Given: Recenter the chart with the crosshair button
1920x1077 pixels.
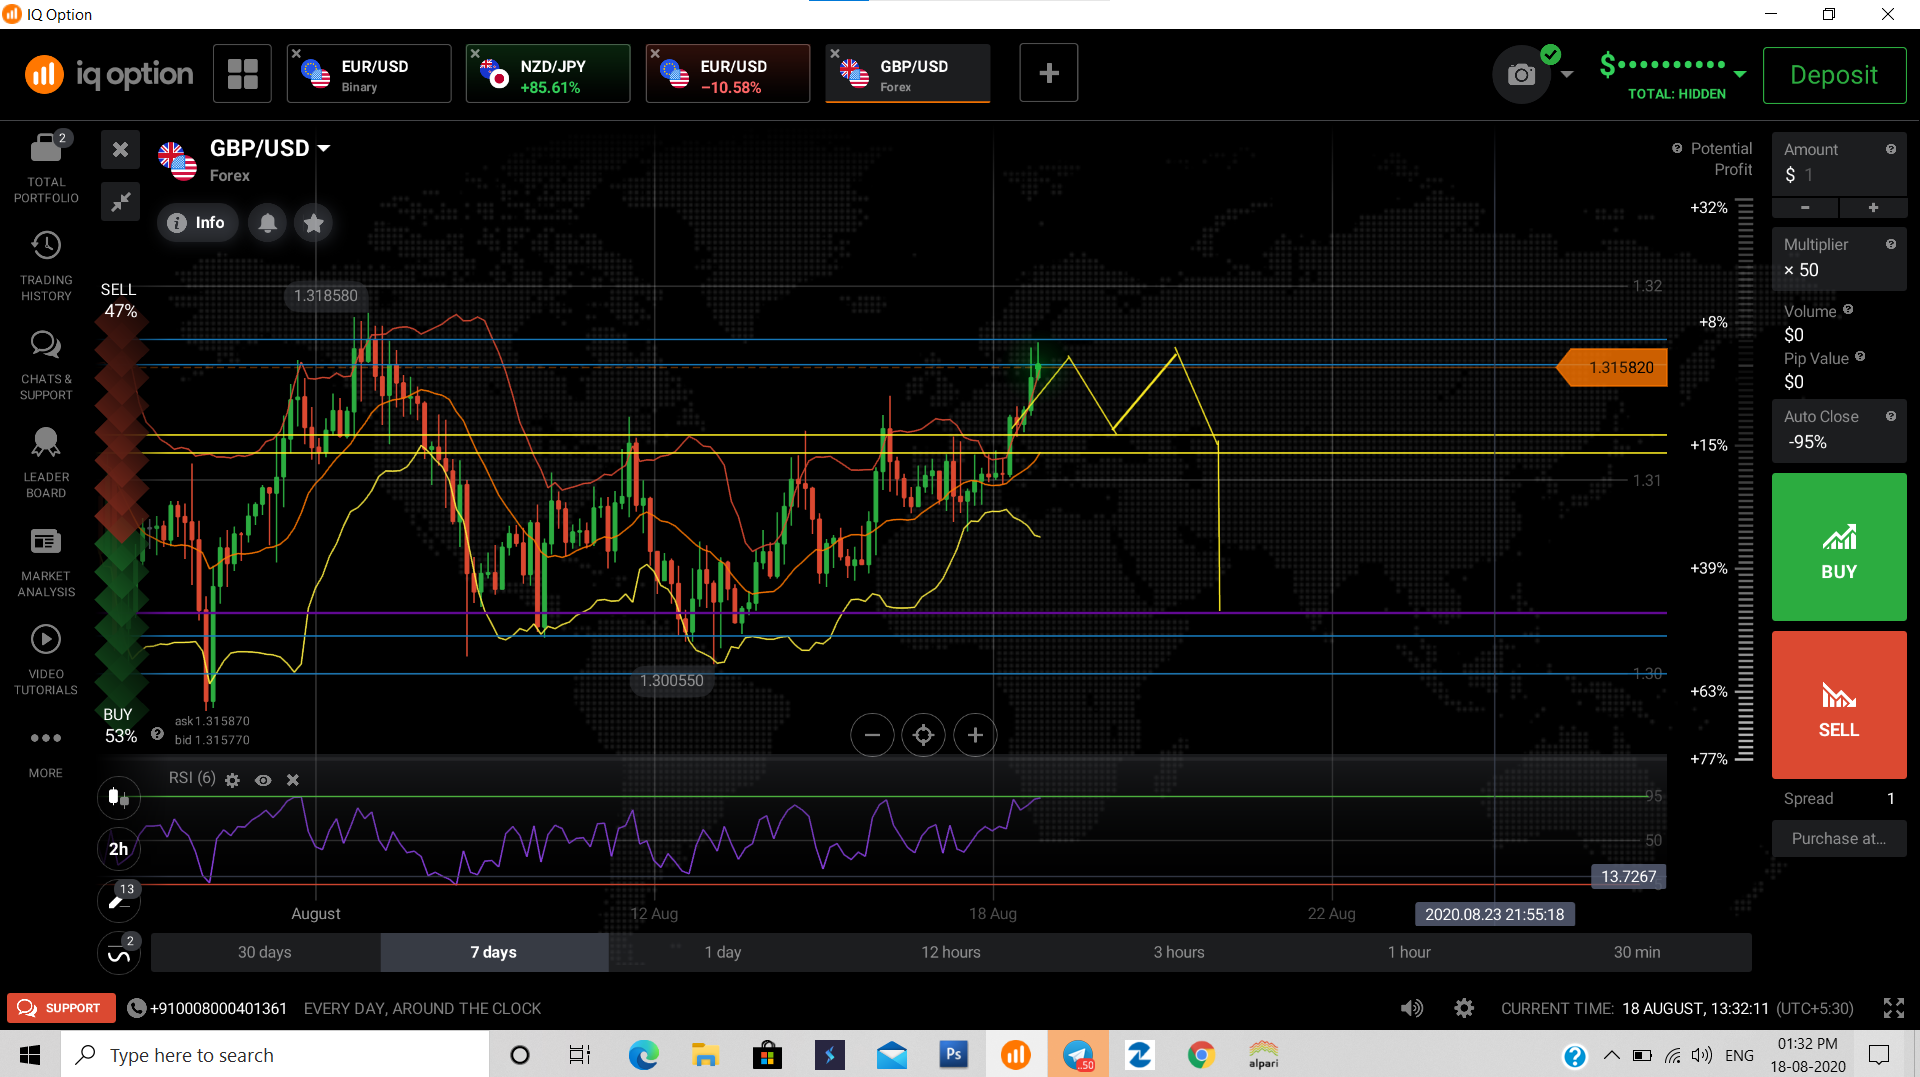Looking at the screenshot, I should (924, 736).
